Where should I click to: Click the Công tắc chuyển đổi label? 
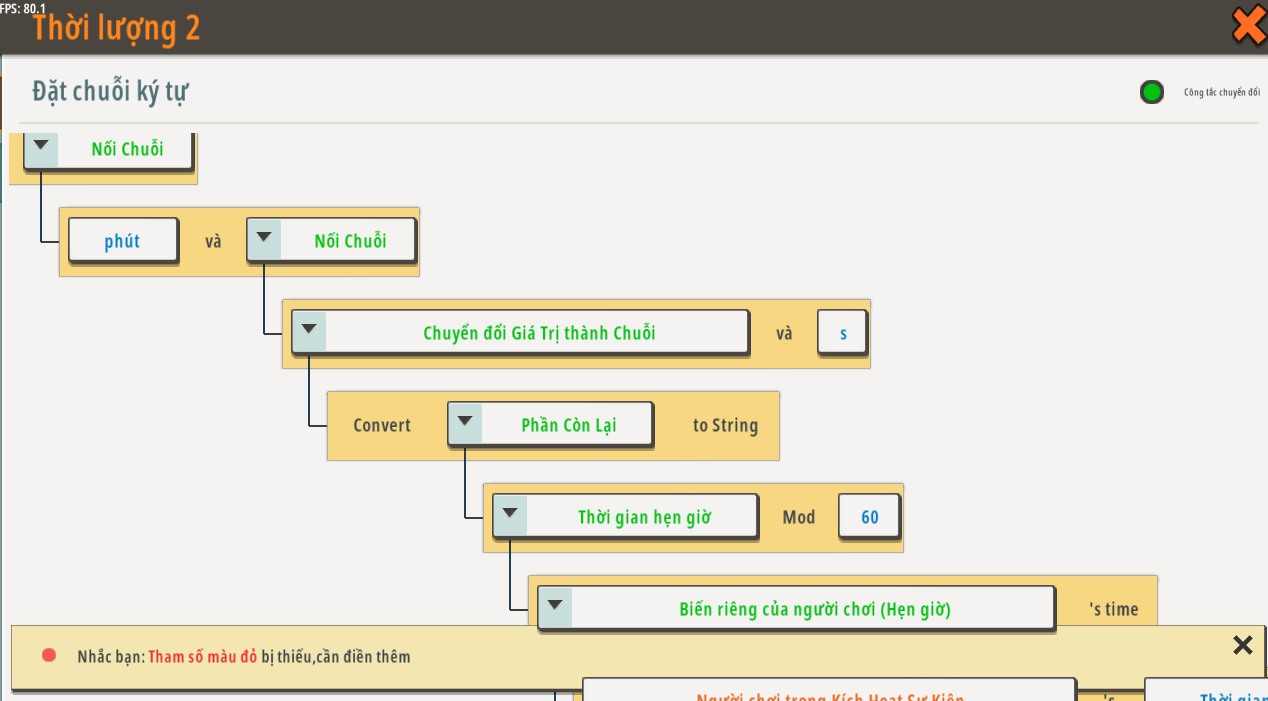1221,93
